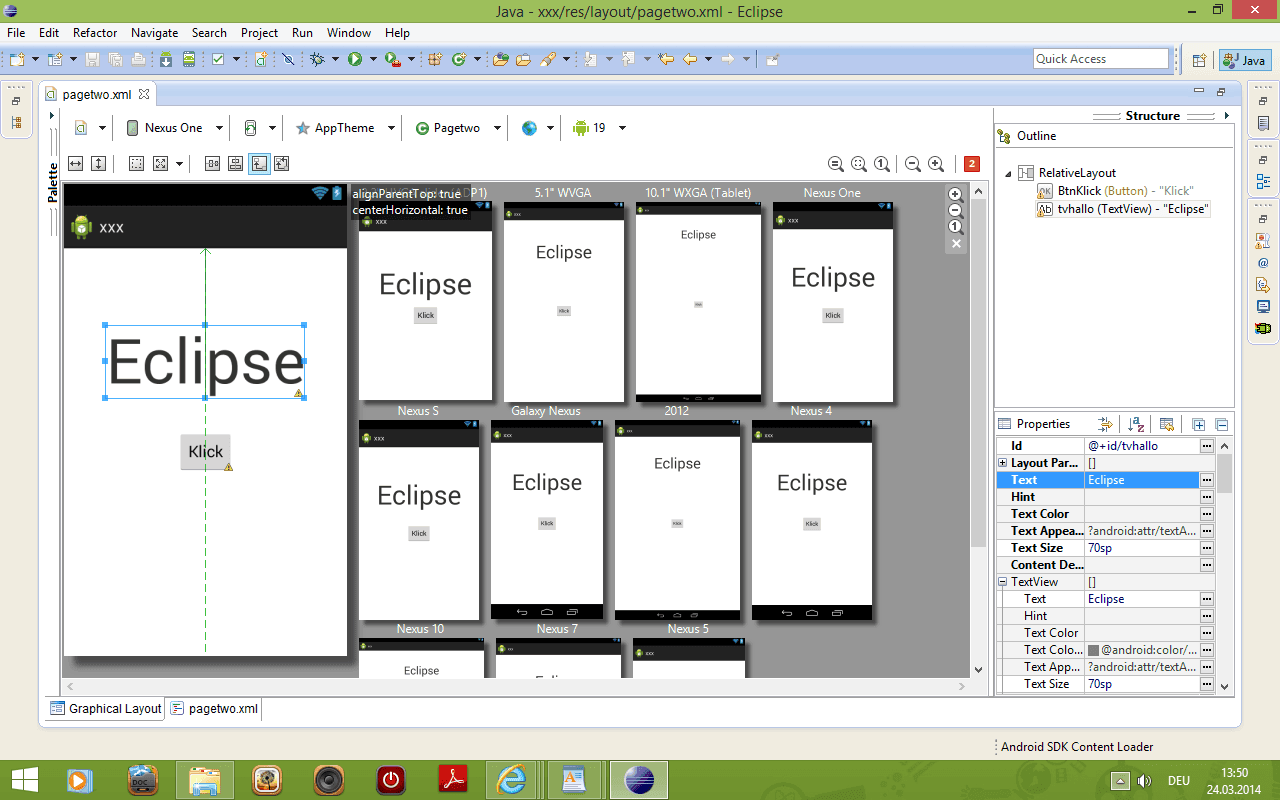Open the Pagetwo activity dropdown
This screenshot has height=800, width=1280.
(457, 128)
